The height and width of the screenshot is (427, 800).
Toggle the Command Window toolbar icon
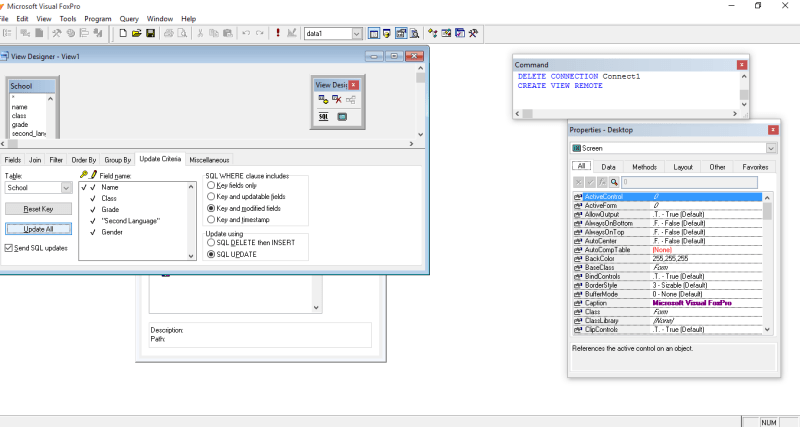click(x=373, y=33)
